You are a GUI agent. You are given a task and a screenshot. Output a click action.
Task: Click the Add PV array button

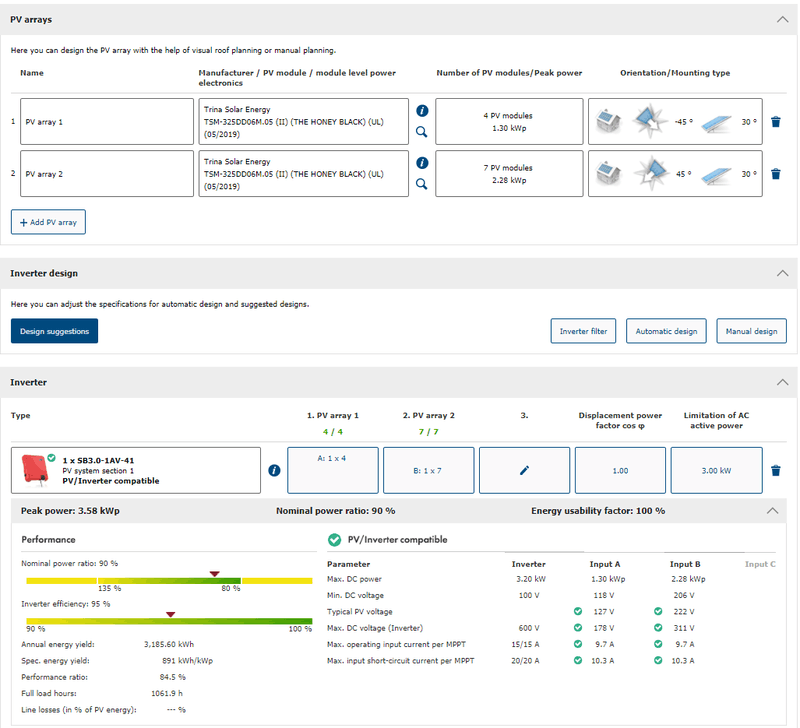[48, 222]
